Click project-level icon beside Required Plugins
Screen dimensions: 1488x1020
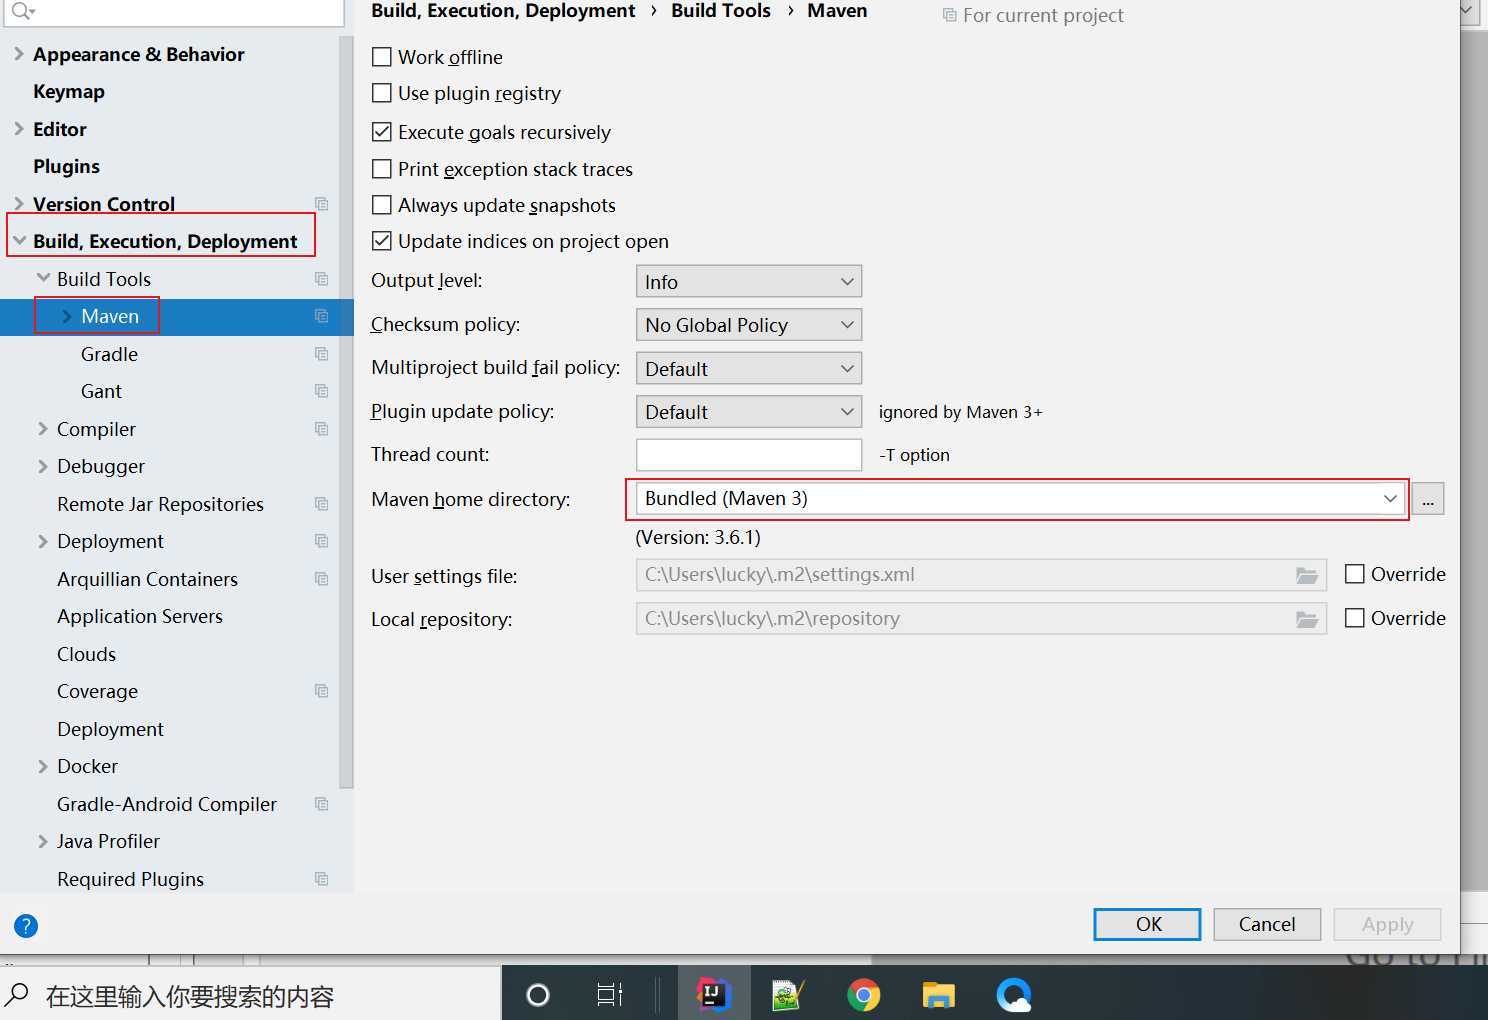pos(321,879)
